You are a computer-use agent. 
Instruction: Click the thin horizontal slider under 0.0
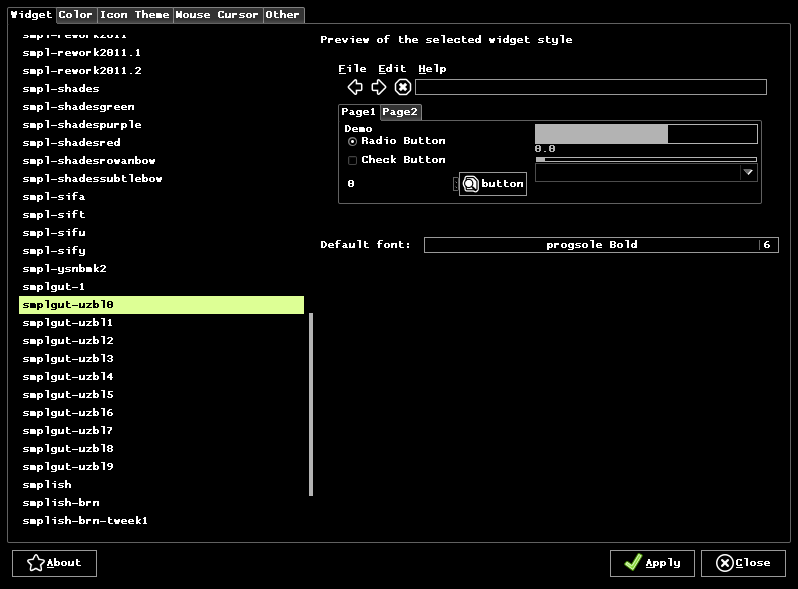[646, 159]
